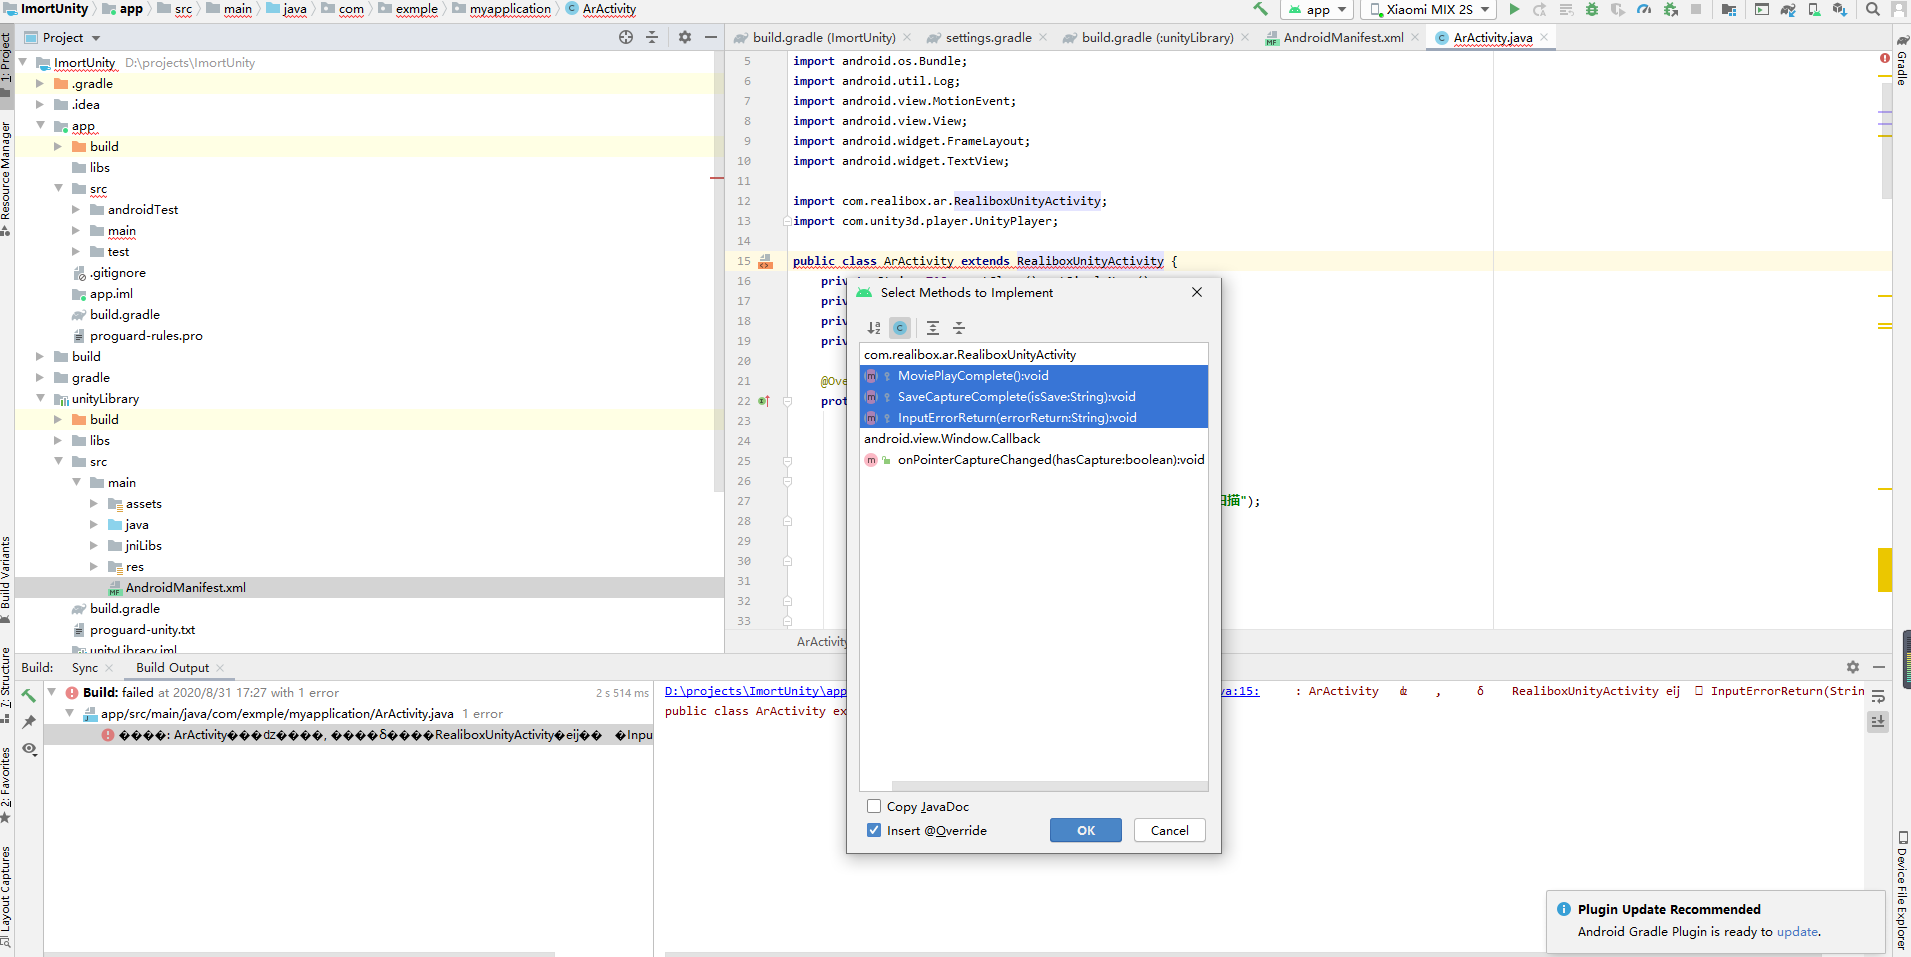Click the update link in plugin notification
This screenshot has width=1911, height=957.
[1797, 931]
